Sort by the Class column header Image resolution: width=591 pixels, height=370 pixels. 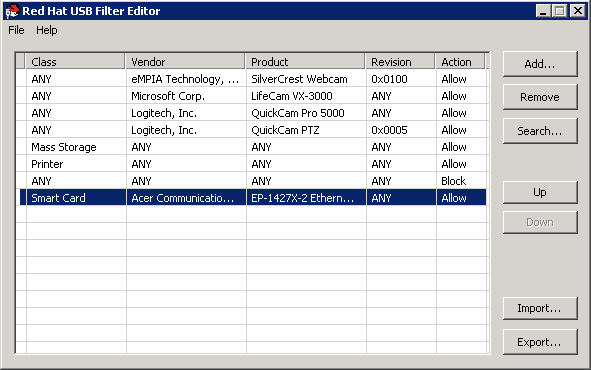(75, 61)
